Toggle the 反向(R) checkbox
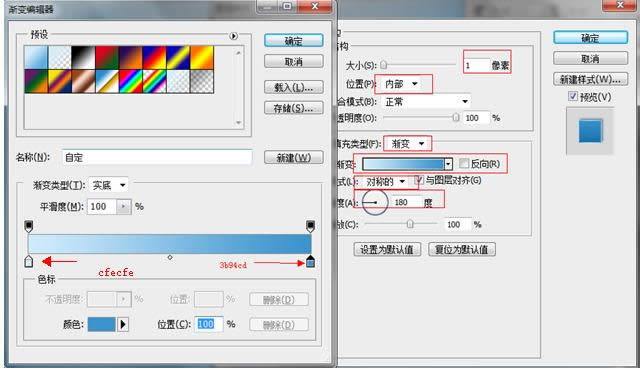Image resolution: width=640 pixels, height=371 pixels. click(x=464, y=164)
